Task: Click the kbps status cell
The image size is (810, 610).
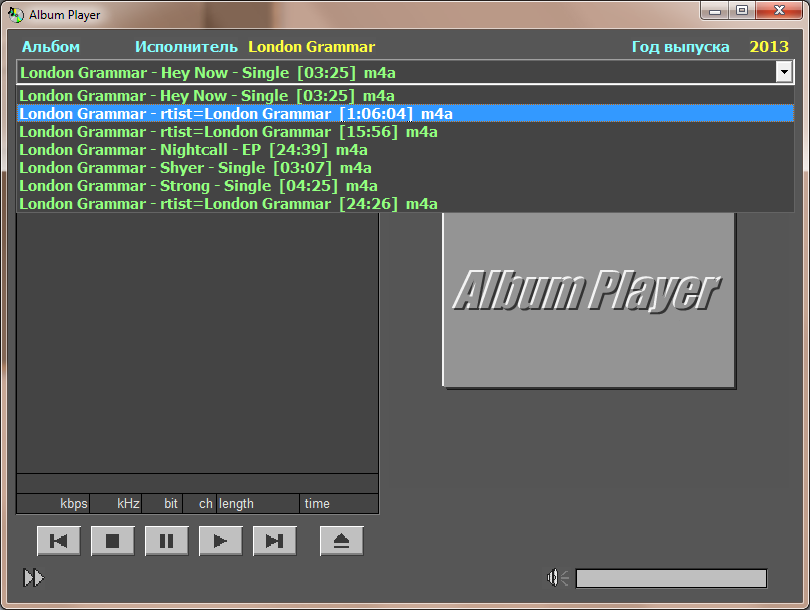Action: tap(53, 504)
